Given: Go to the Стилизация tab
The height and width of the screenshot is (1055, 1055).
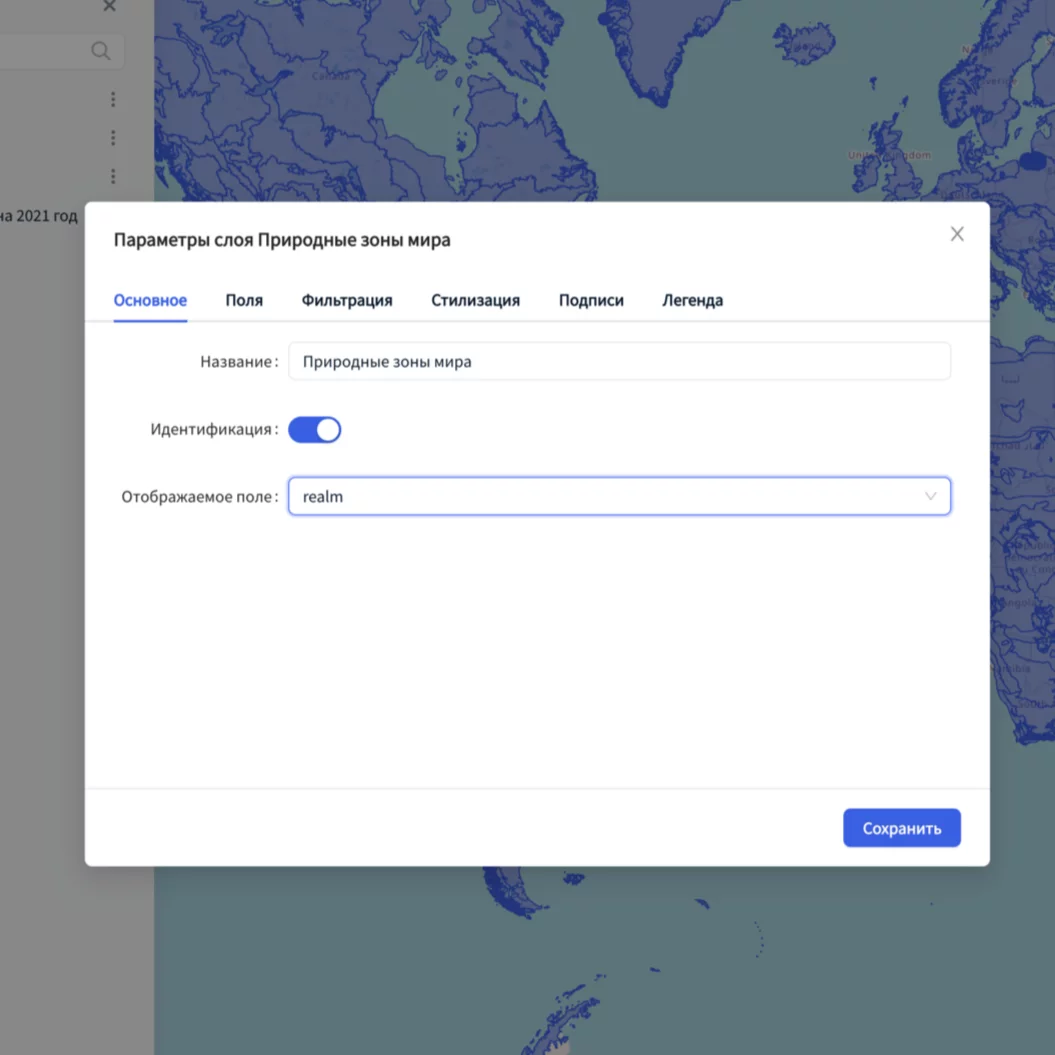Looking at the screenshot, I should pyautogui.click(x=475, y=300).
